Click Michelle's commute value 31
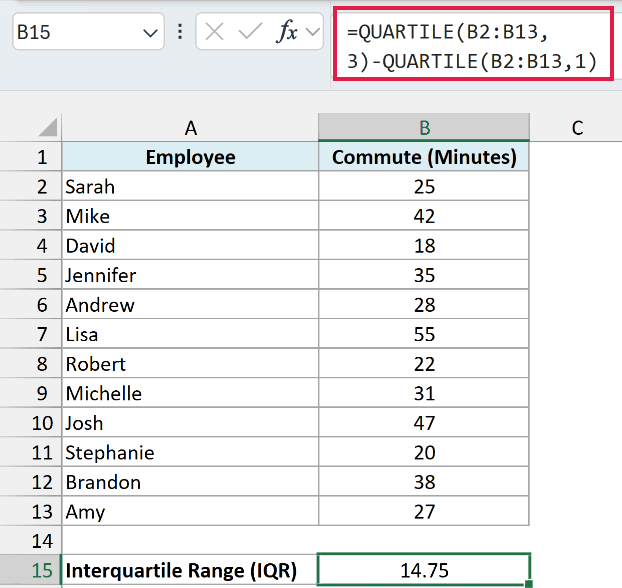Viewport: 622px width, 588px height. 424,393
